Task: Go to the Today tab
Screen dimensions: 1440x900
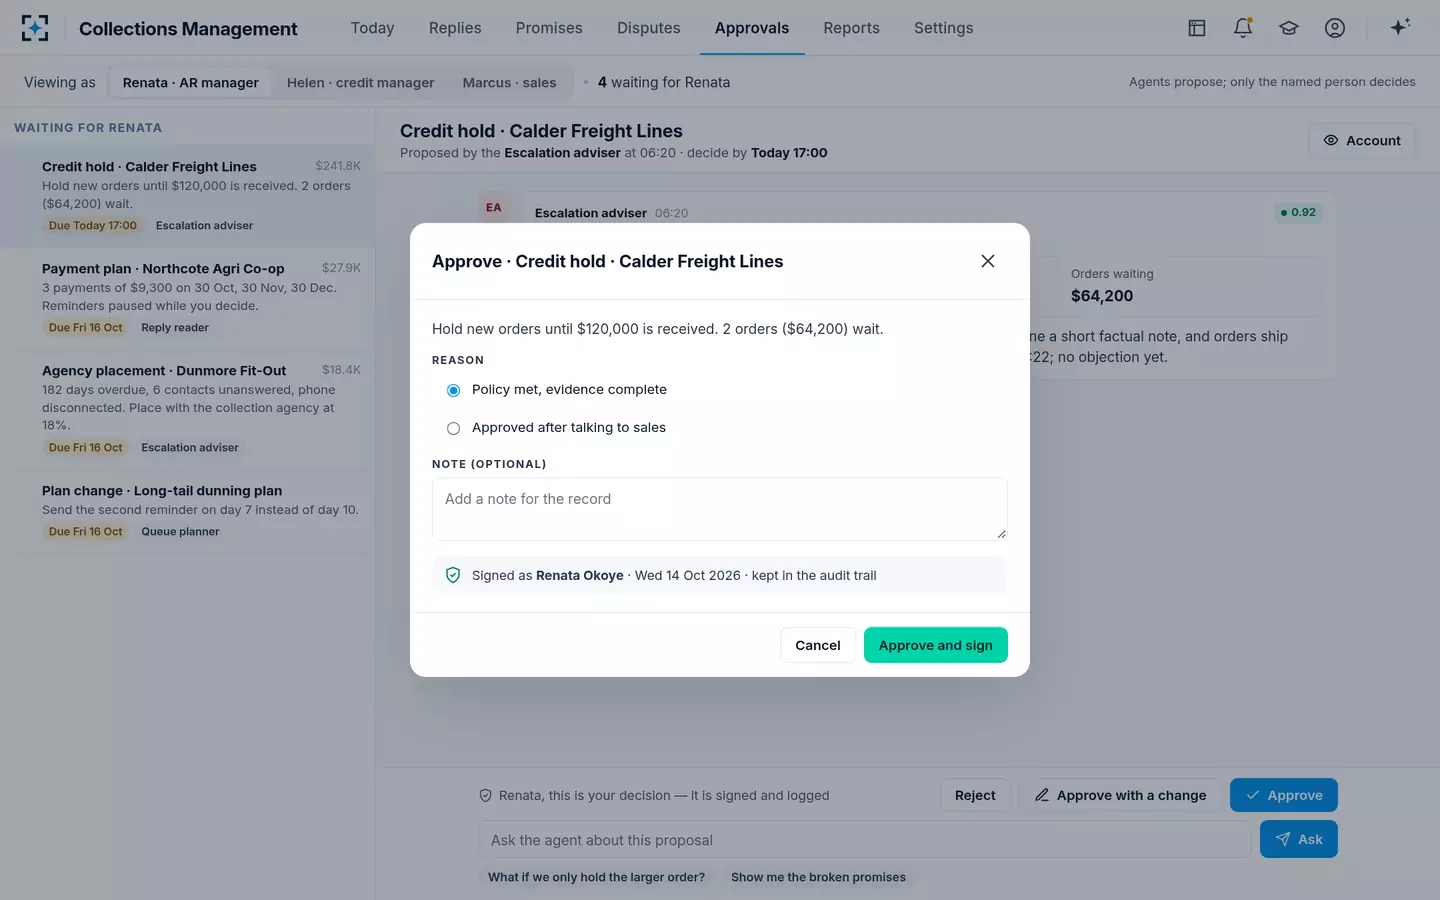Action: pos(372,28)
